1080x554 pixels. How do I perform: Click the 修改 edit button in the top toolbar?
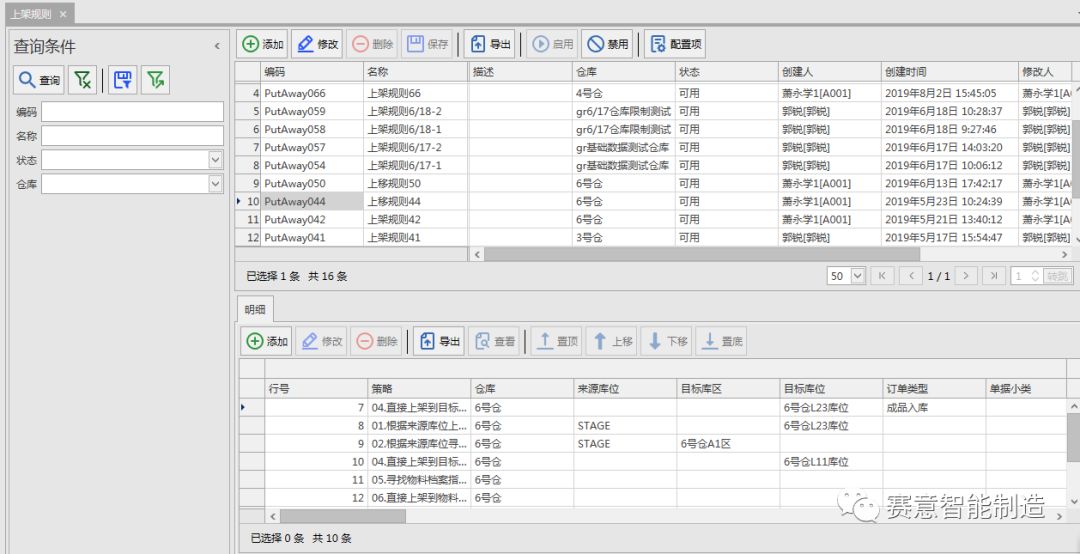[317, 44]
